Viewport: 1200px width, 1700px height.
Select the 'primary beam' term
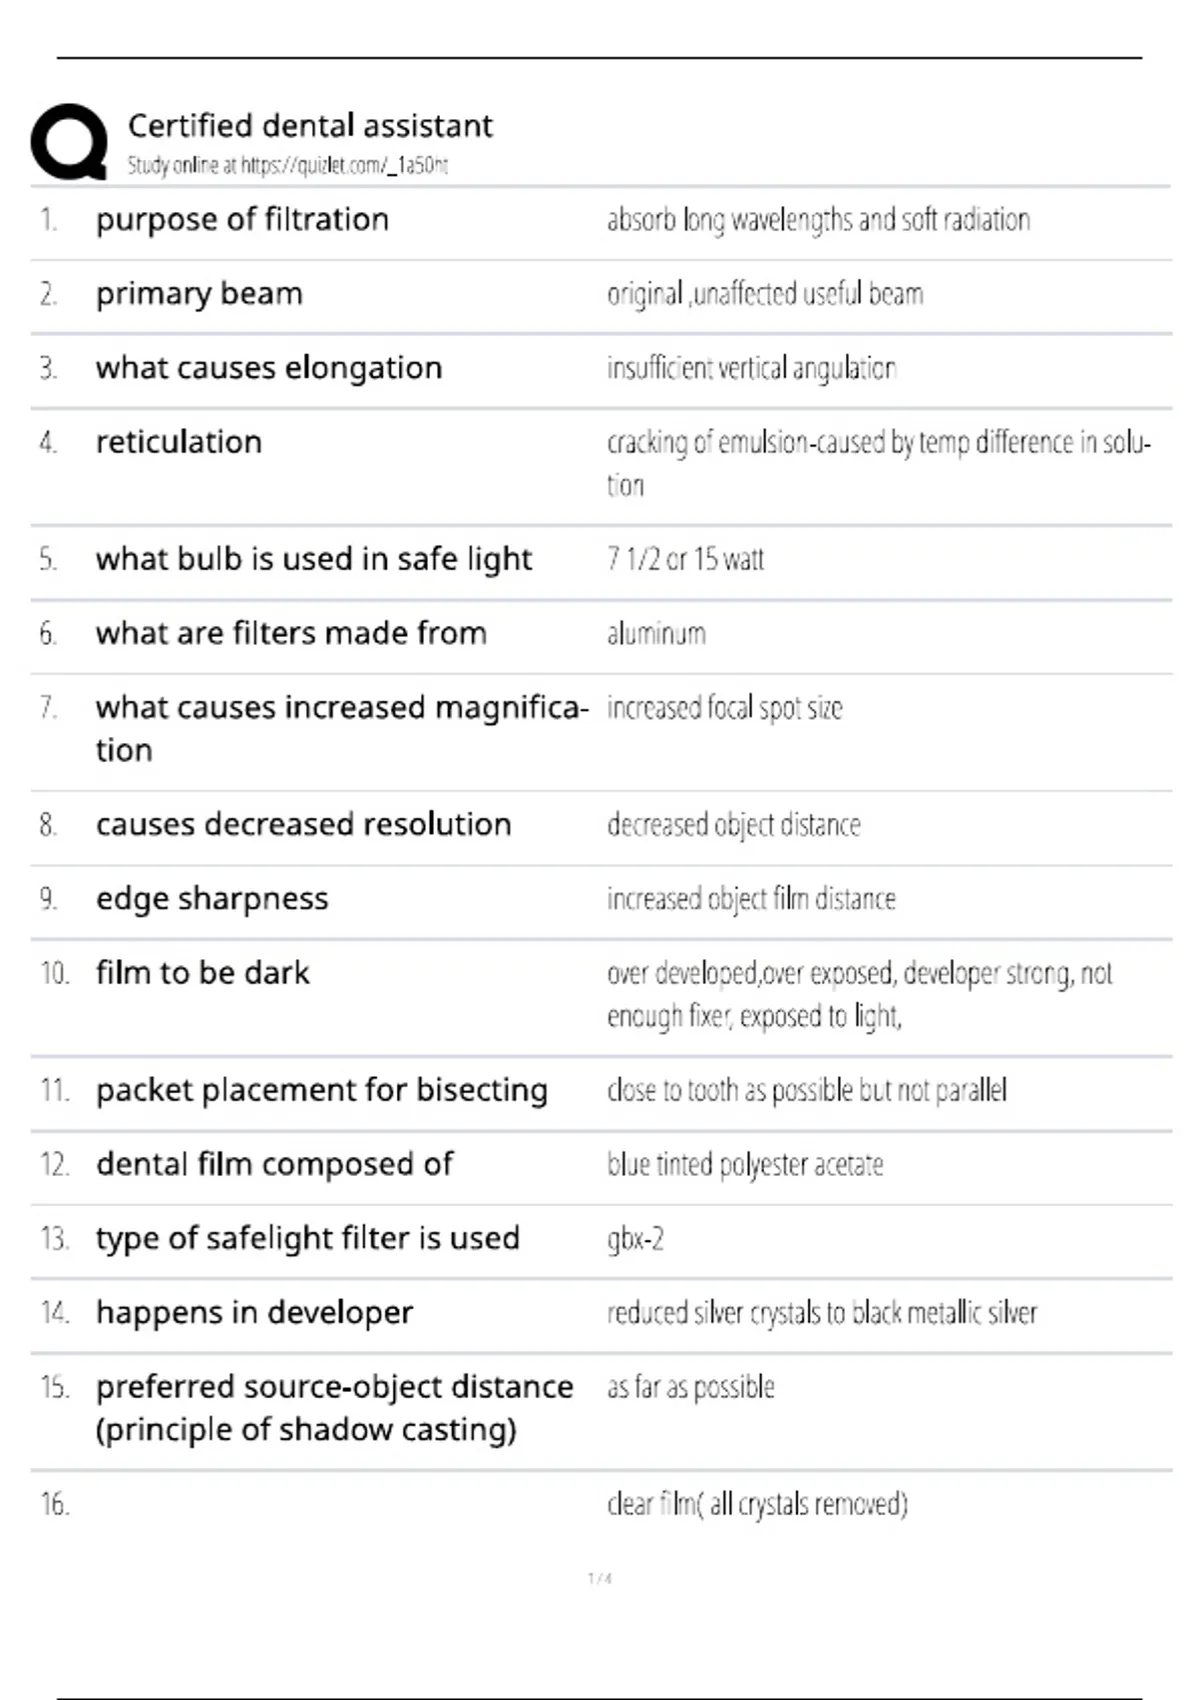(x=199, y=294)
